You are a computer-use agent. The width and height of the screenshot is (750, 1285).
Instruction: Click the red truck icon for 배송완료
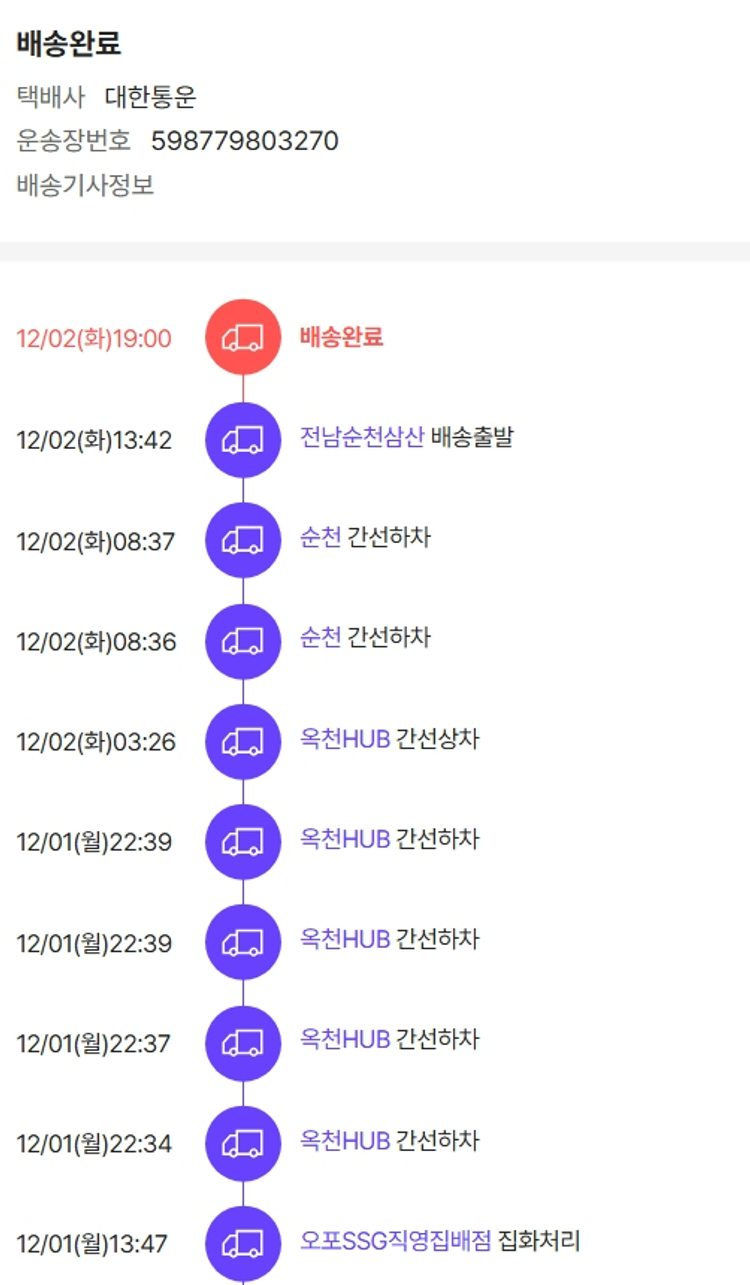click(x=243, y=338)
